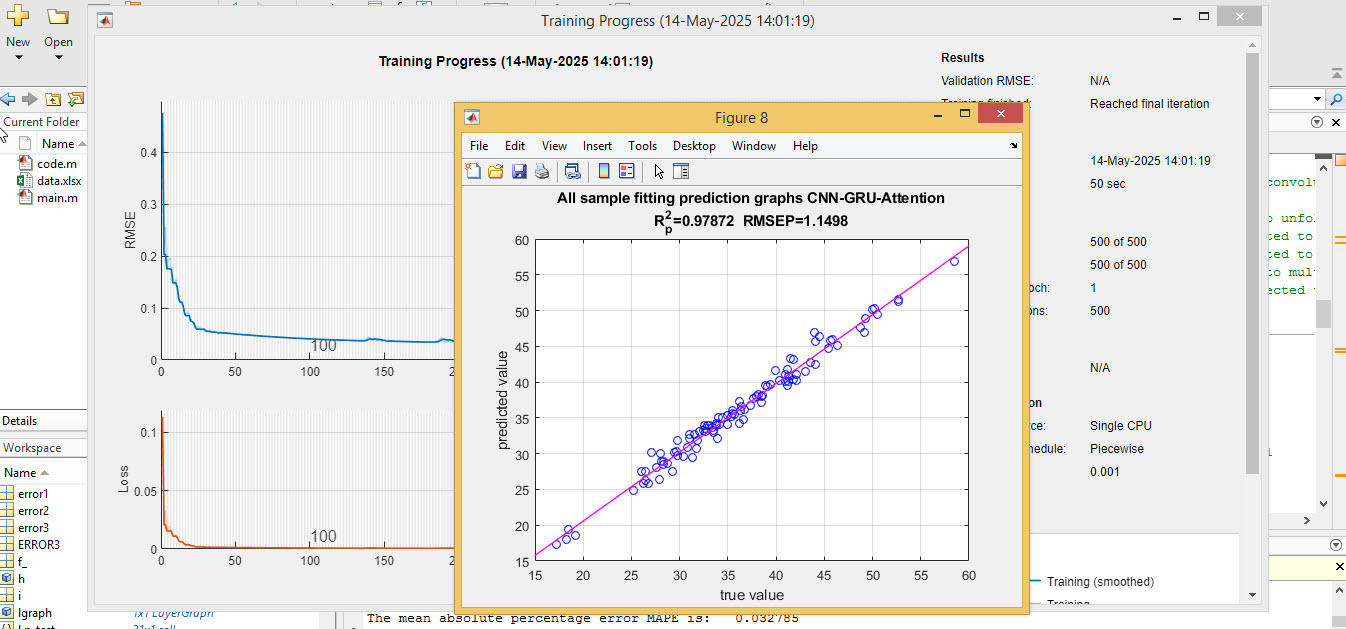The height and width of the screenshot is (629, 1346).
Task: Expand the New dropdown arrow
Action: click(x=18, y=57)
